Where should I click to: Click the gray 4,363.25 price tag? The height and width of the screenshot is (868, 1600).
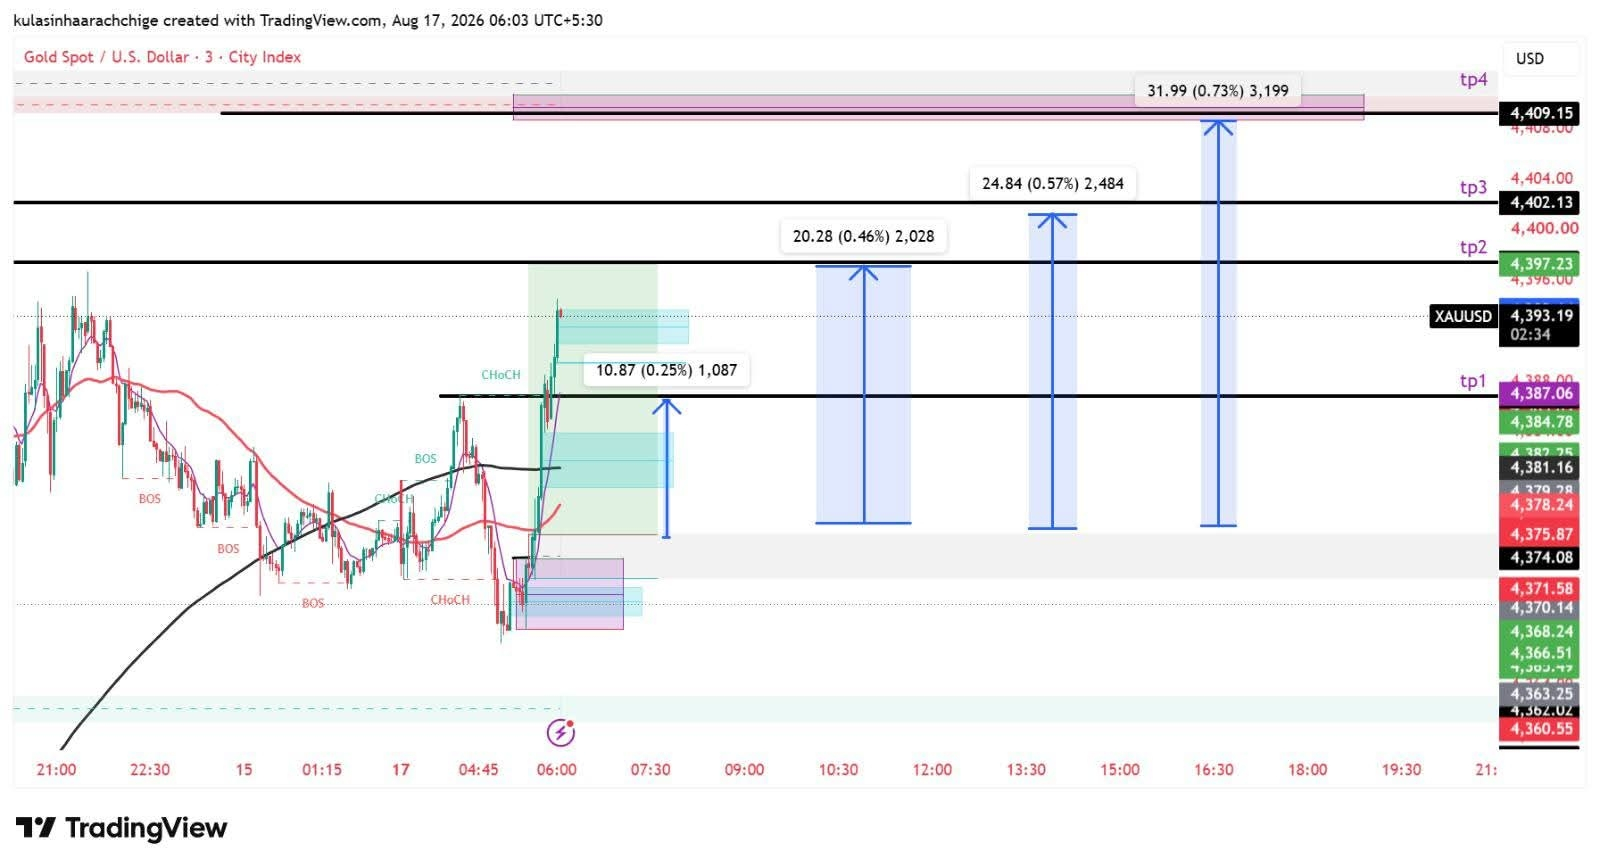coord(1540,693)
